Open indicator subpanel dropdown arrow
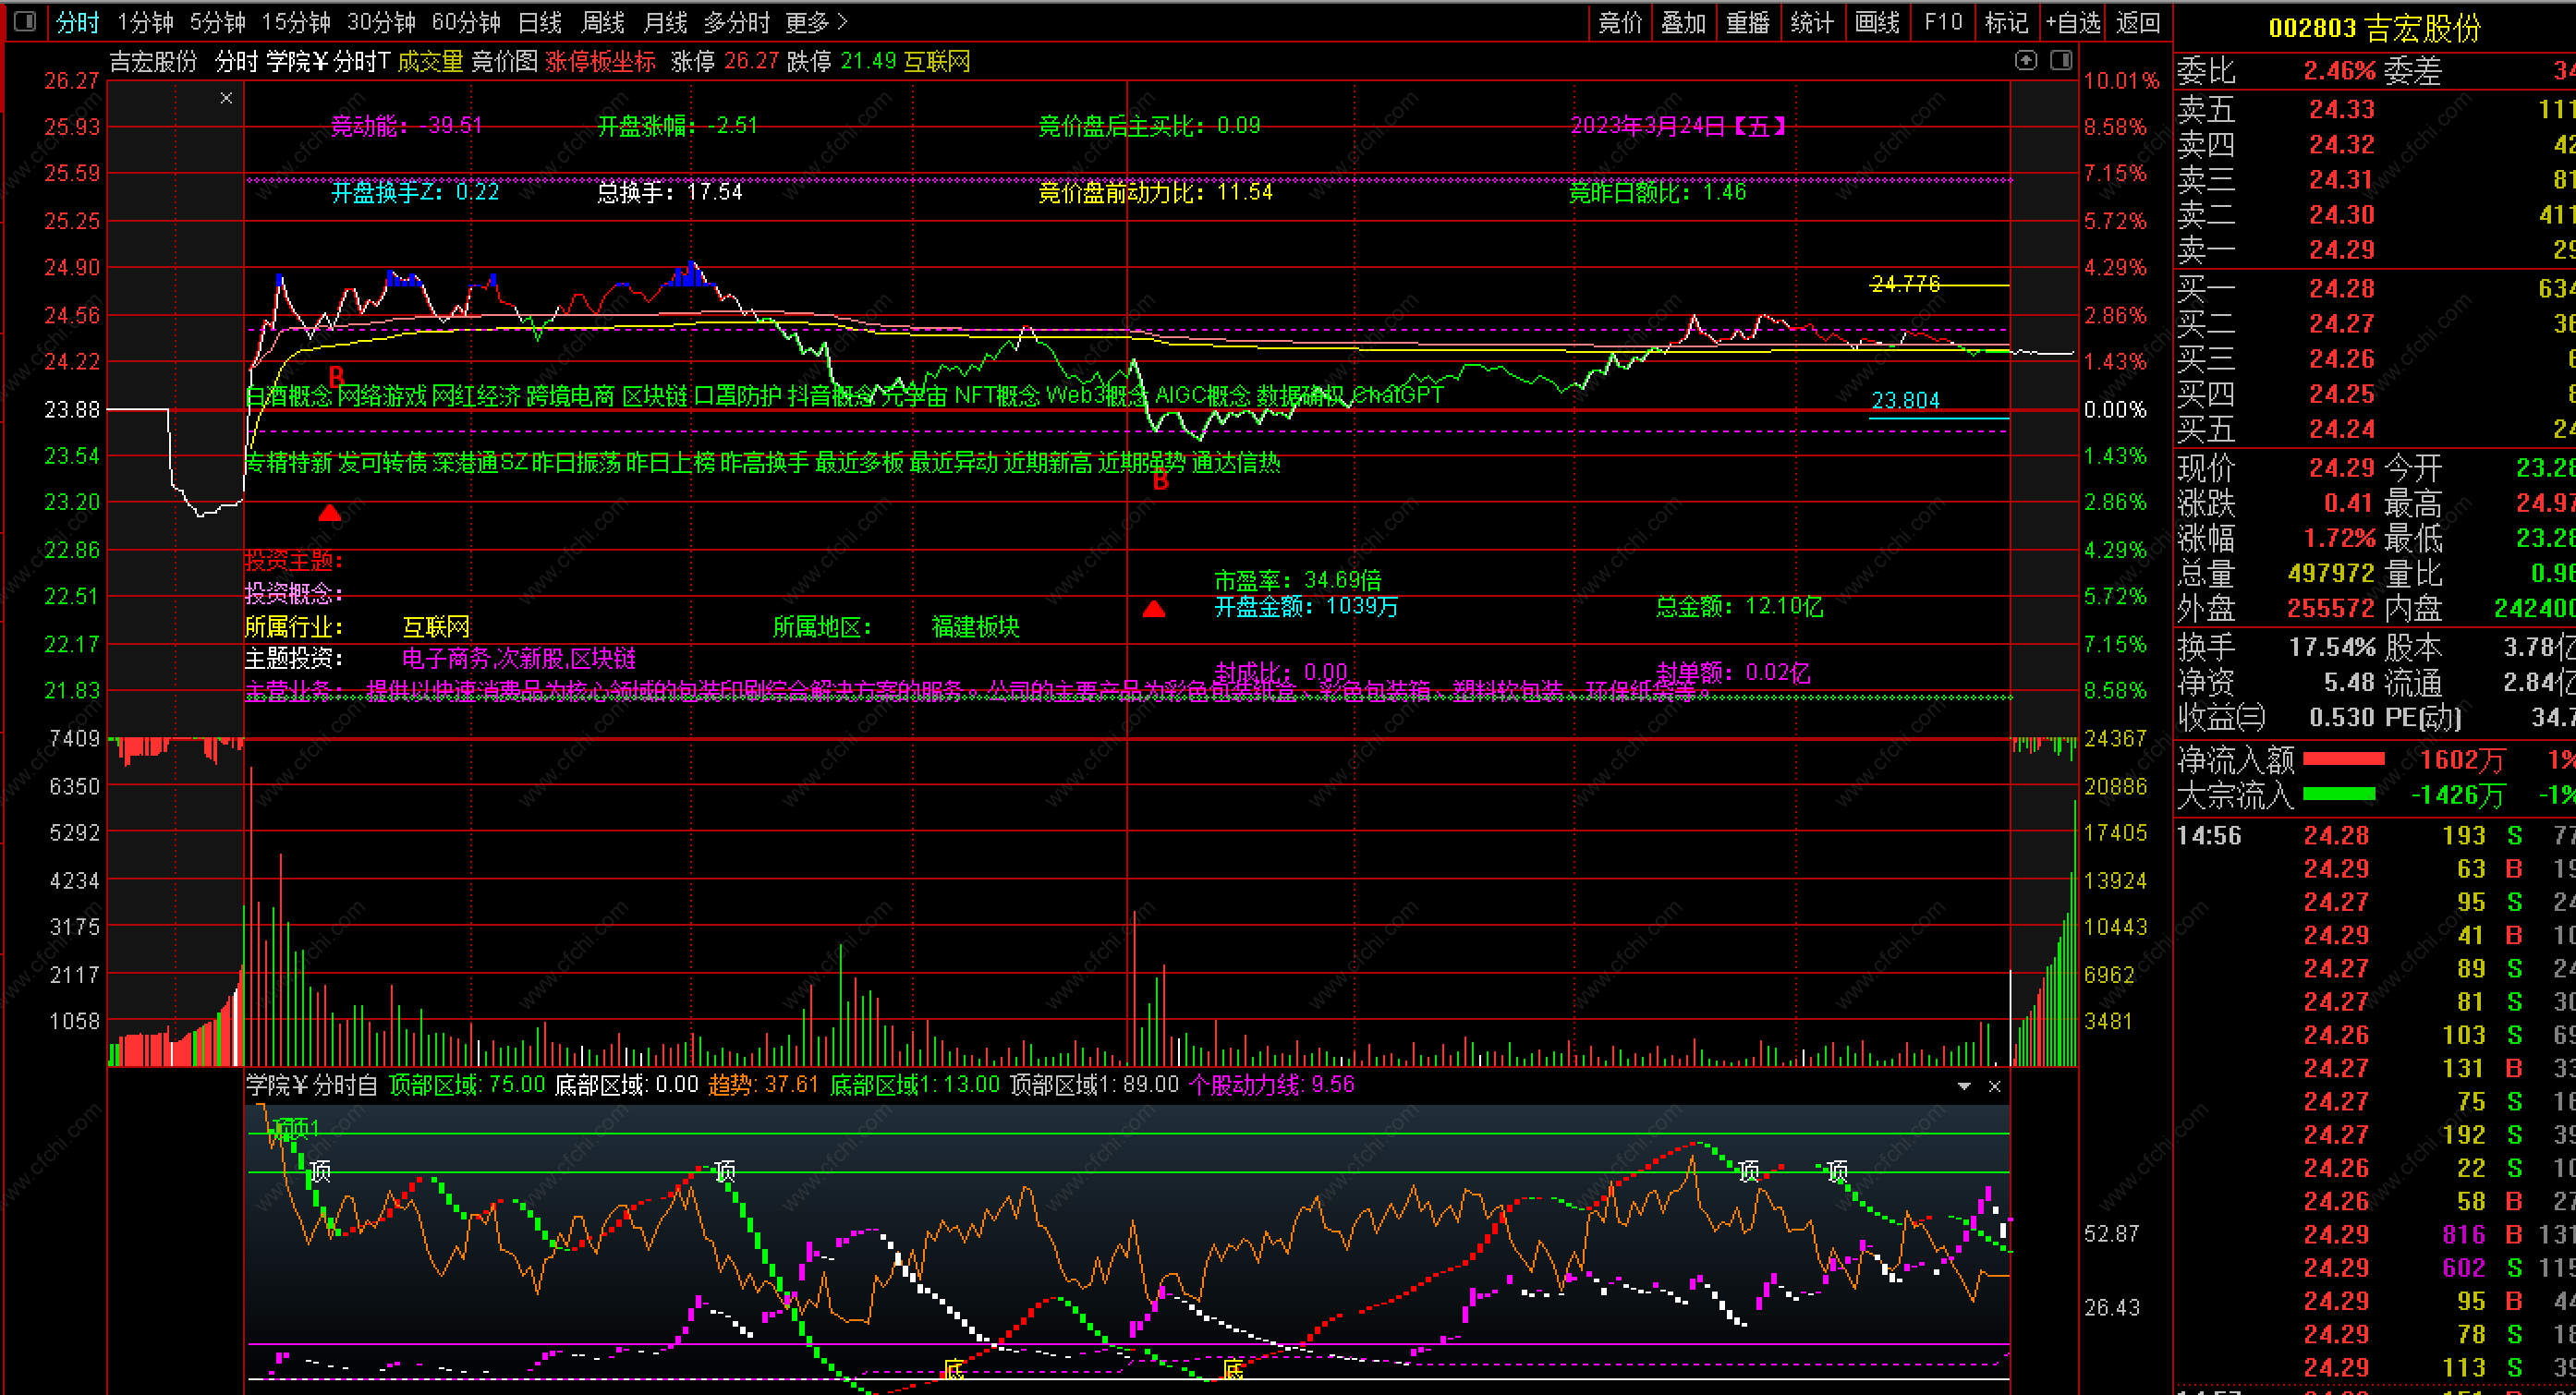Viewport: 2576px width, 1395px height. (x=1964, y=1086)
